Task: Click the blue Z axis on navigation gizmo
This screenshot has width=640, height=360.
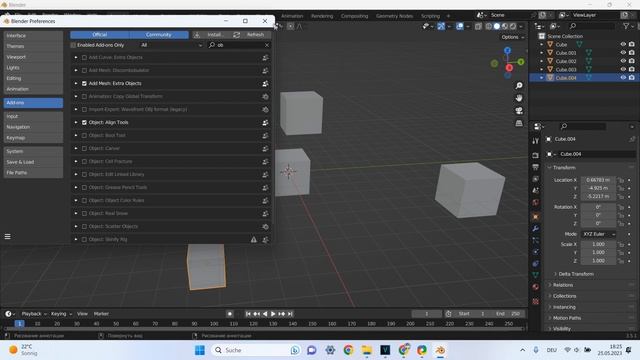Action: pyautogui.click(x=507, y=50)
